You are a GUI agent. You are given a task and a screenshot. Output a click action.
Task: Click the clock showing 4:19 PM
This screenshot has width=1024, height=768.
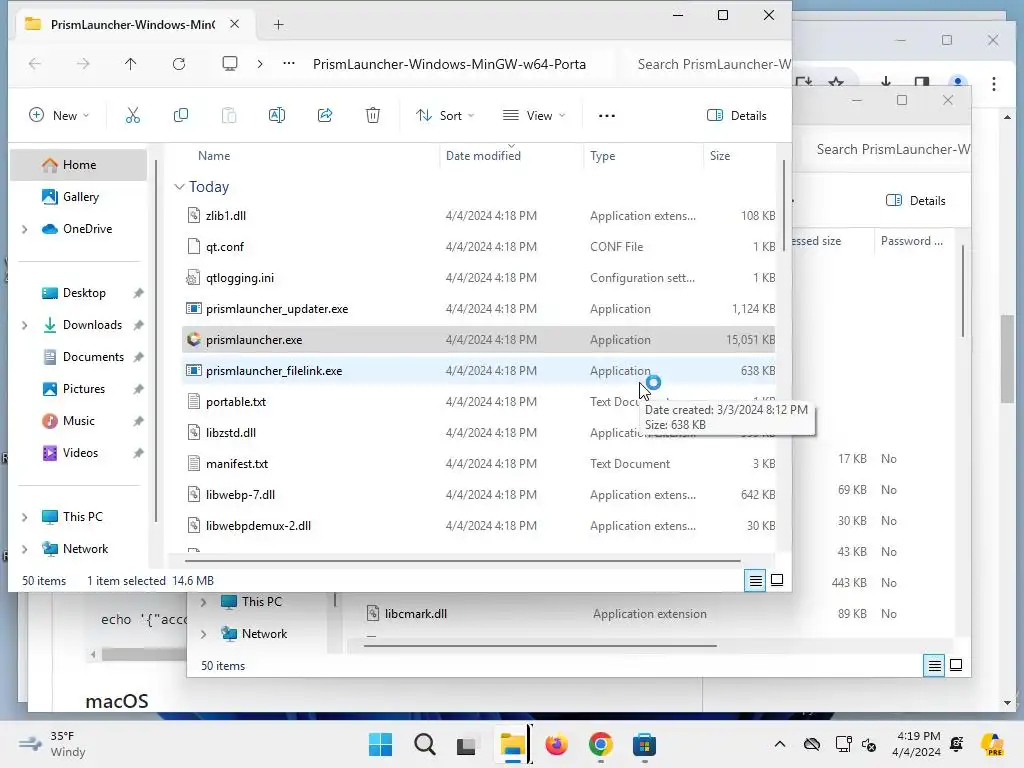tap(918, 744)
